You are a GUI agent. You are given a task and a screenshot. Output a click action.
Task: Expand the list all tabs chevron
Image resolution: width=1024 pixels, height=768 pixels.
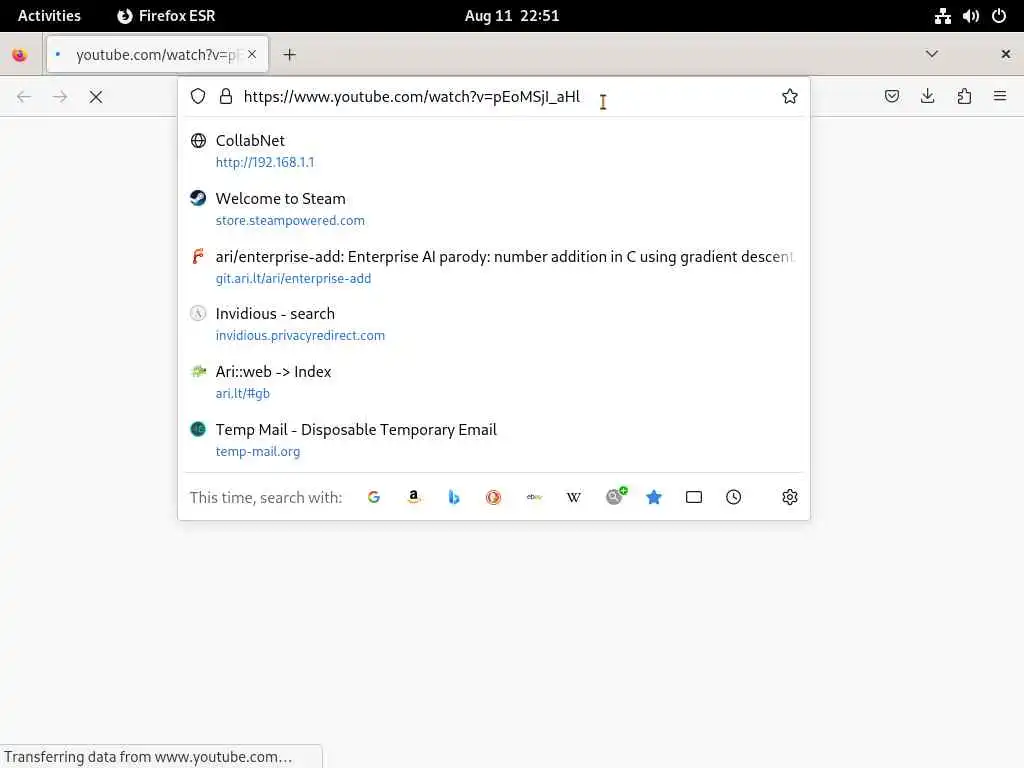pyautogui.click(x=932, y=54)
